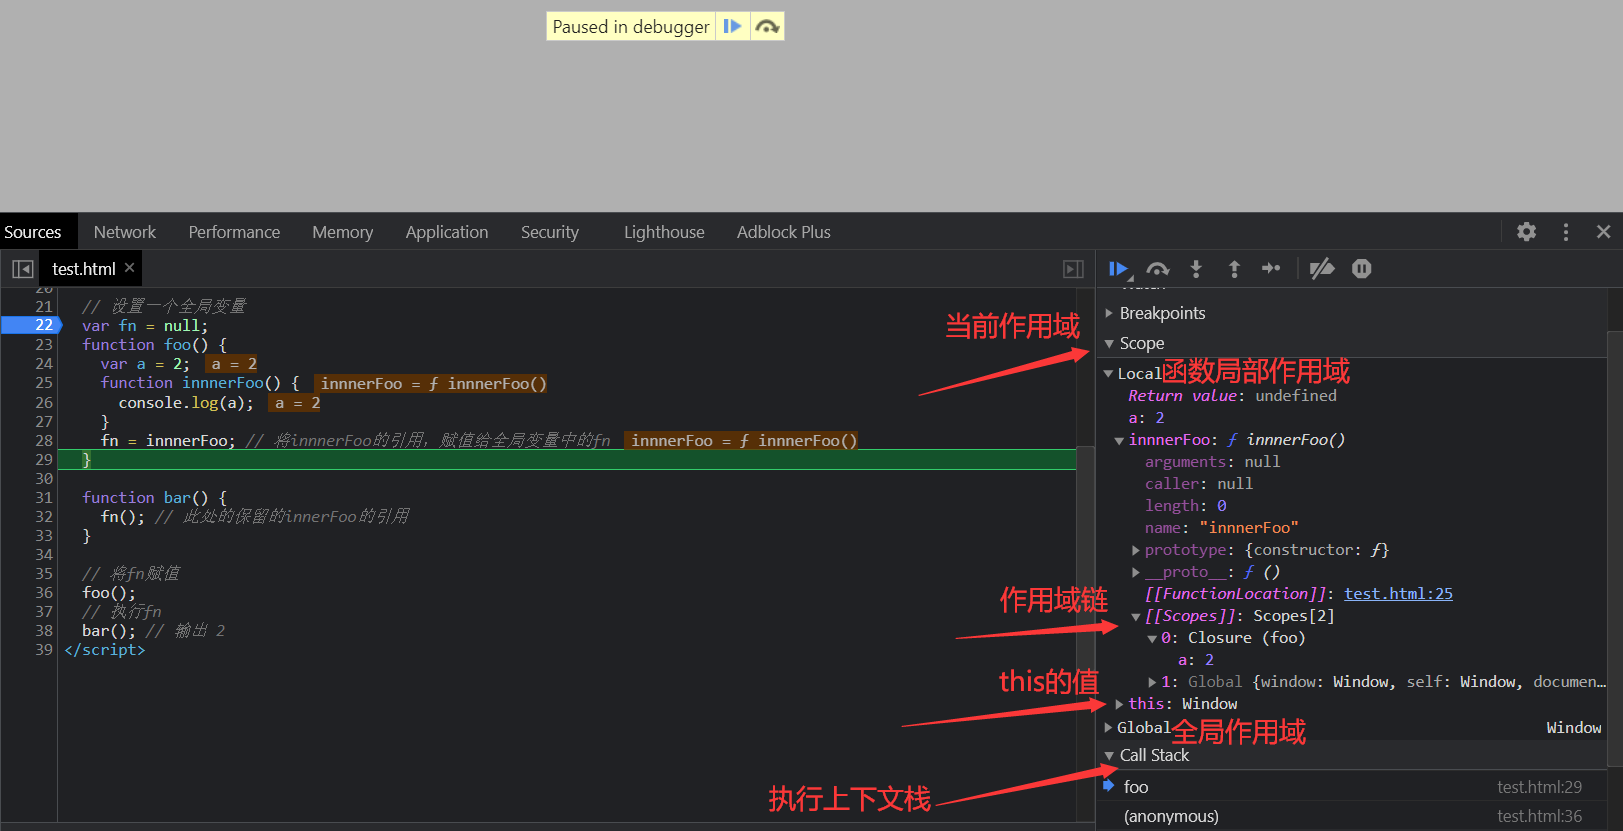This screenshot has width=1623, height=831.
Task: Collapse the Closure (foo) scope
Action: pyautogui.click(x=1152, y=638)
